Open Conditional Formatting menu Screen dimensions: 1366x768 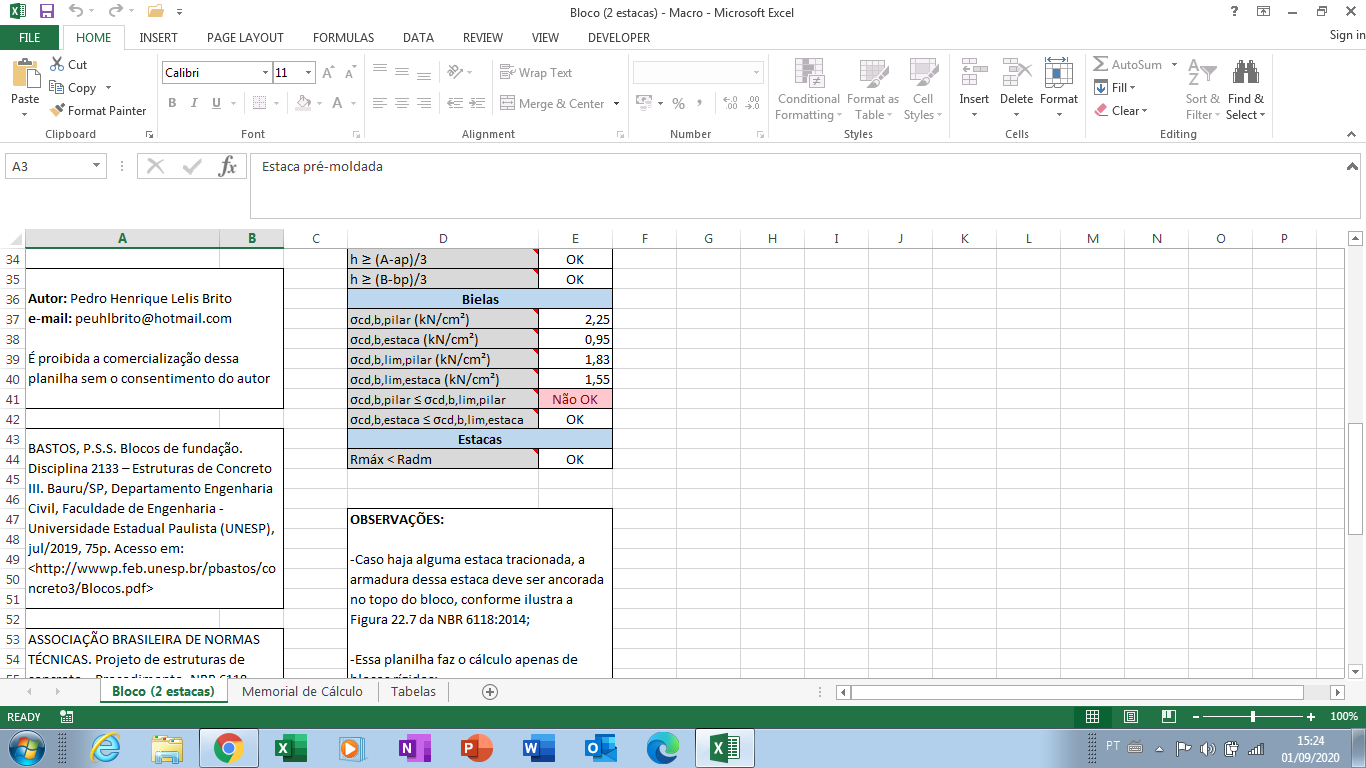(x=808, y=88)
